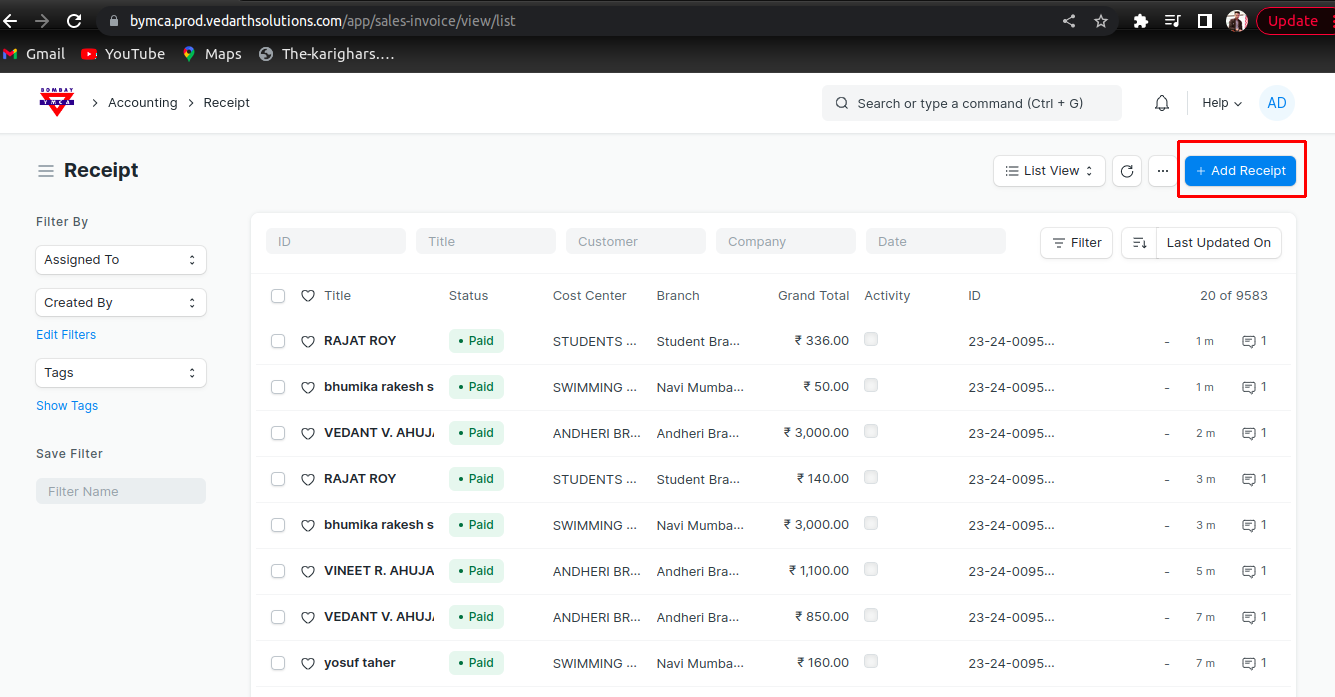Click the notification bell icon
Viewport: 1335px width, 697px height.
pos(1162,103)
